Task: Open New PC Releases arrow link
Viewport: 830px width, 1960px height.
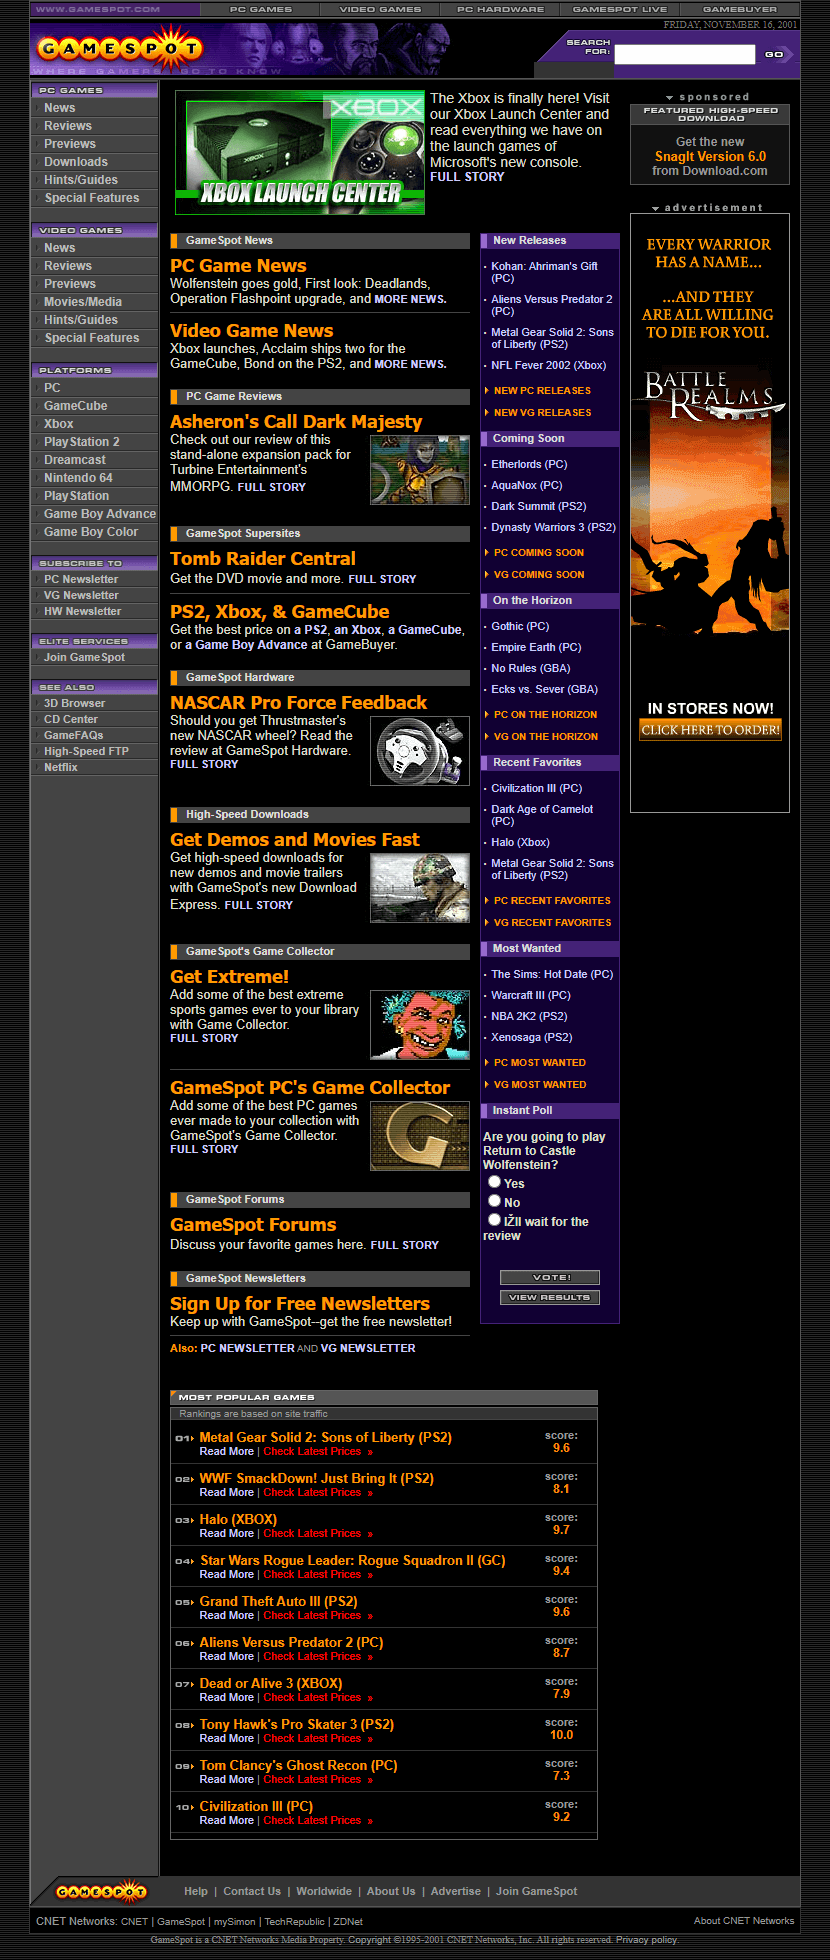Action: (x=542, y=391)
